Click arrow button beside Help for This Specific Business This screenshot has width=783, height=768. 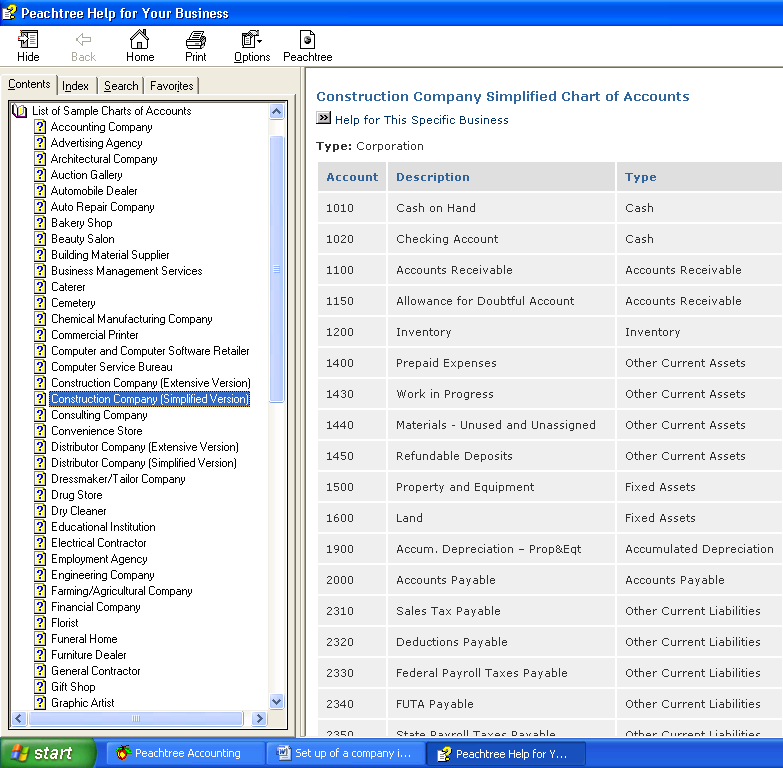[x=324, y=118]
